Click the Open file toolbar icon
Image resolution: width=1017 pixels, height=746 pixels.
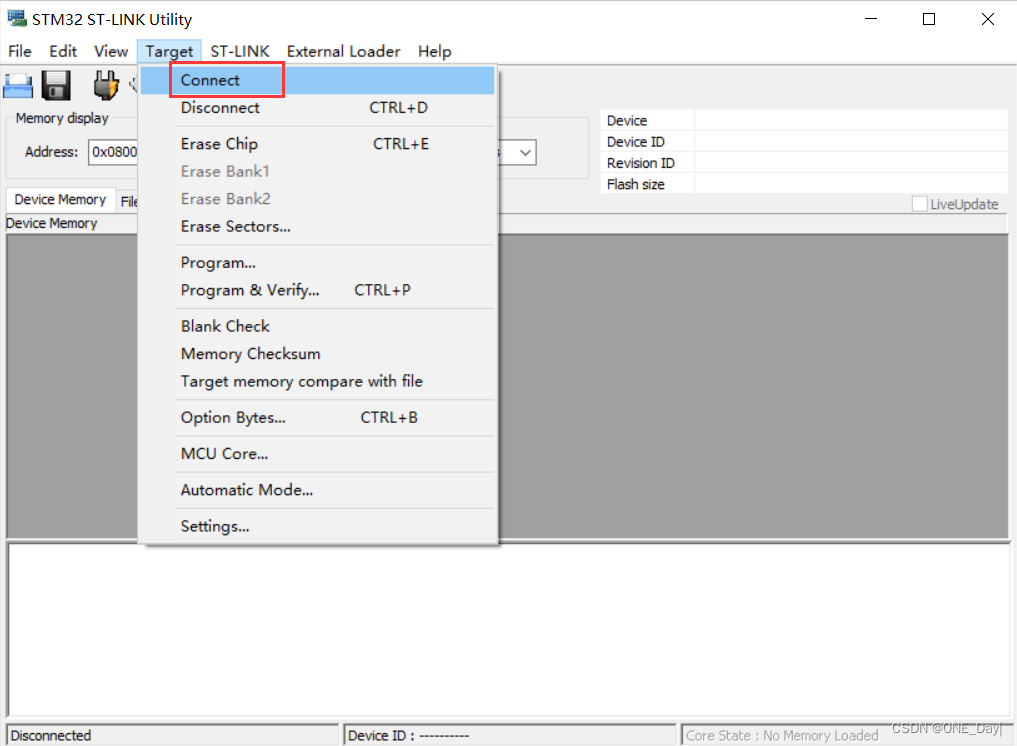point(18,86)
